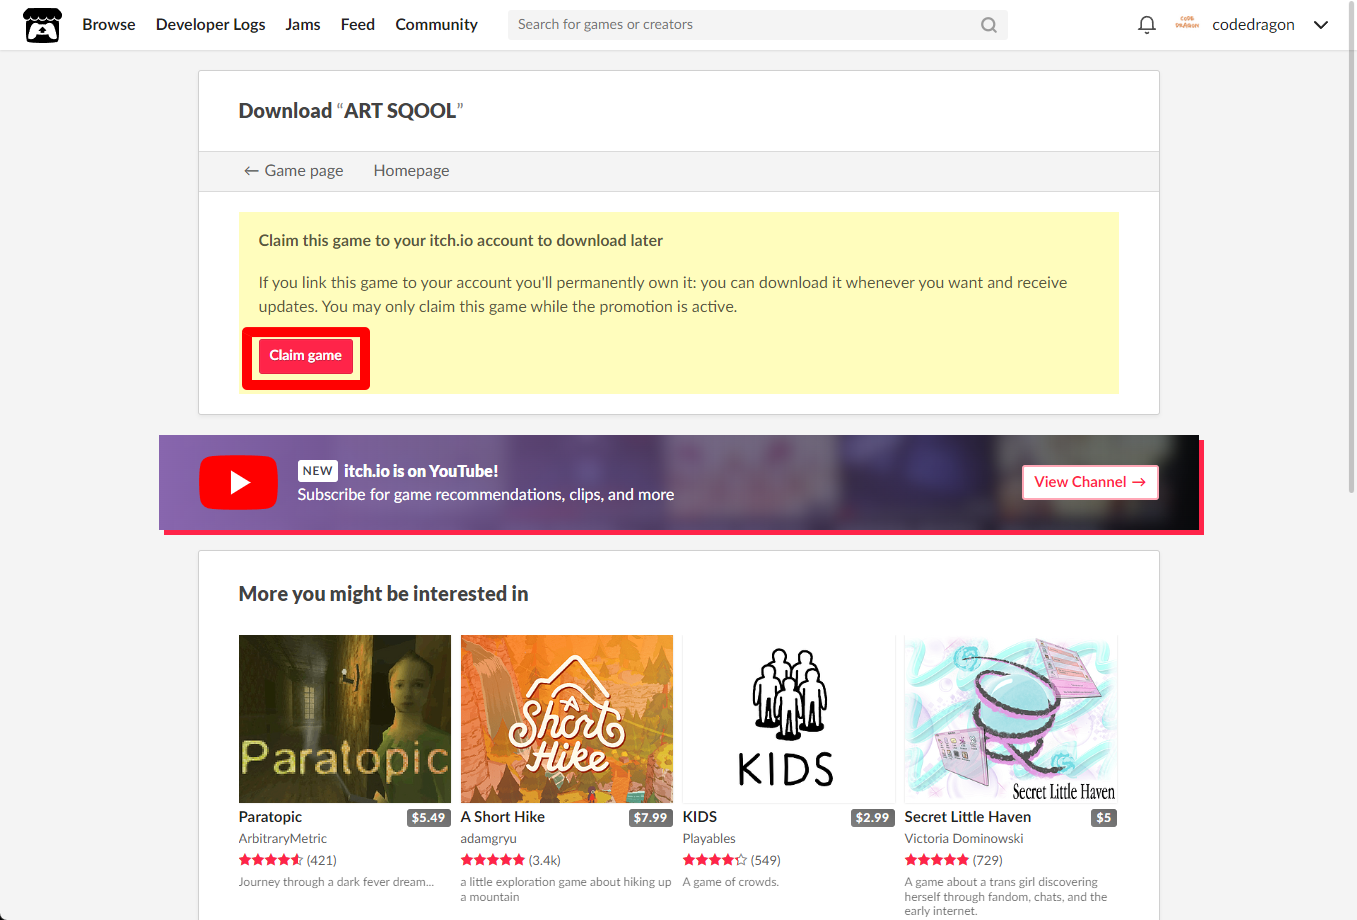Open the ArbitraryMetric author page
Viewport: 1357px width, 920px height.
283,839
